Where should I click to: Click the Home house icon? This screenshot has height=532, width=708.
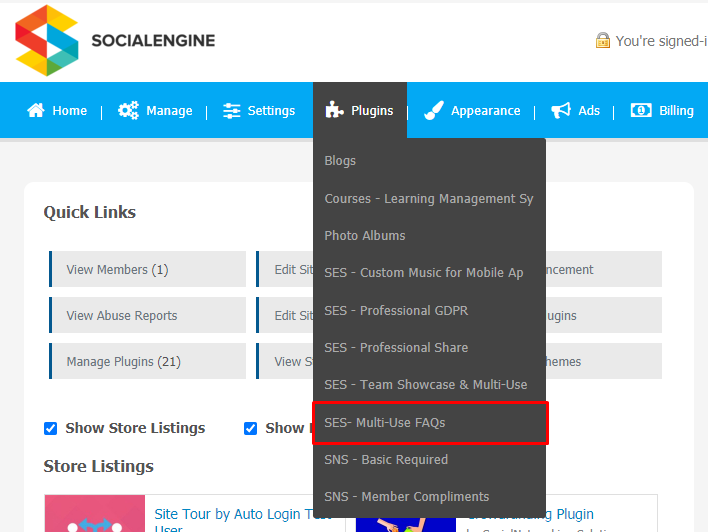coord(36,110)
